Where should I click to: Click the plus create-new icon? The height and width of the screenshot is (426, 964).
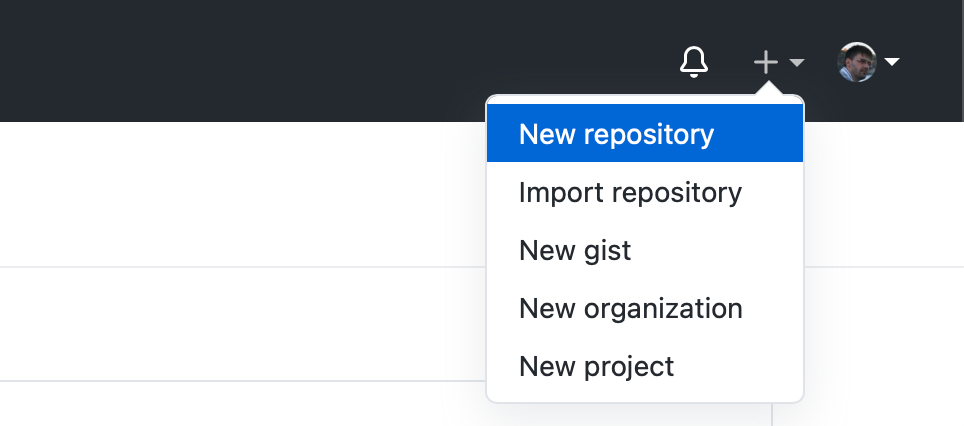[x=765, y=62]
